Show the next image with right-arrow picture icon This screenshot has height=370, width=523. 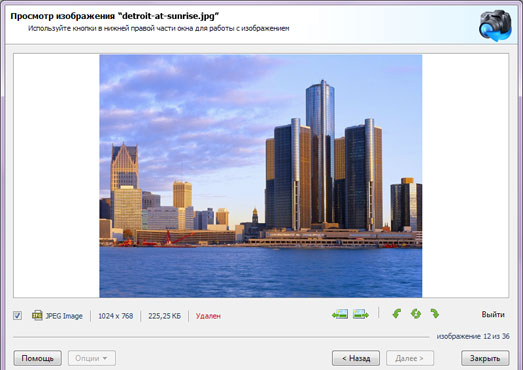[x=361, y=314]
